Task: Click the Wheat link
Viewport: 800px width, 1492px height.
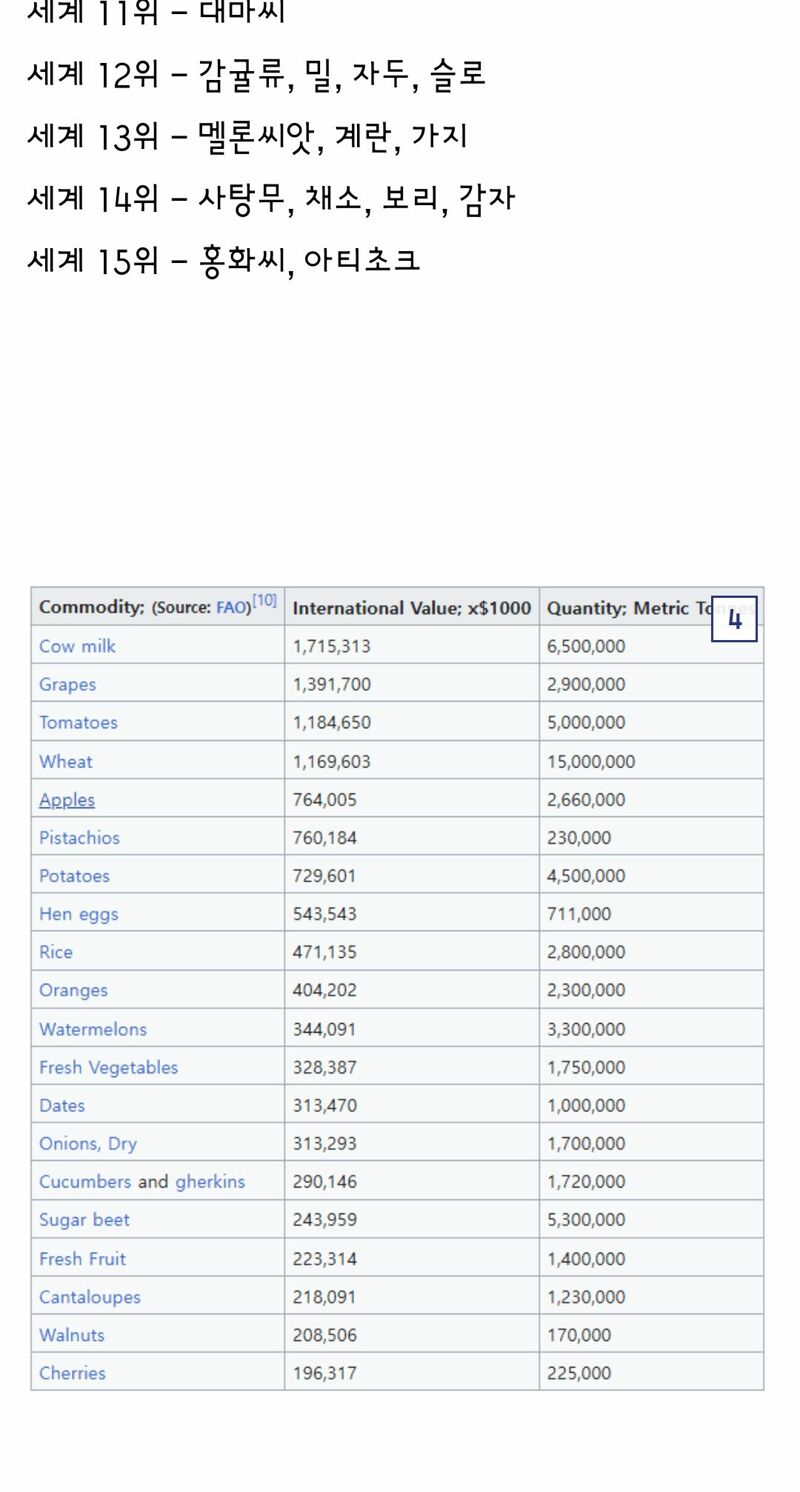Action: [66, 761]
